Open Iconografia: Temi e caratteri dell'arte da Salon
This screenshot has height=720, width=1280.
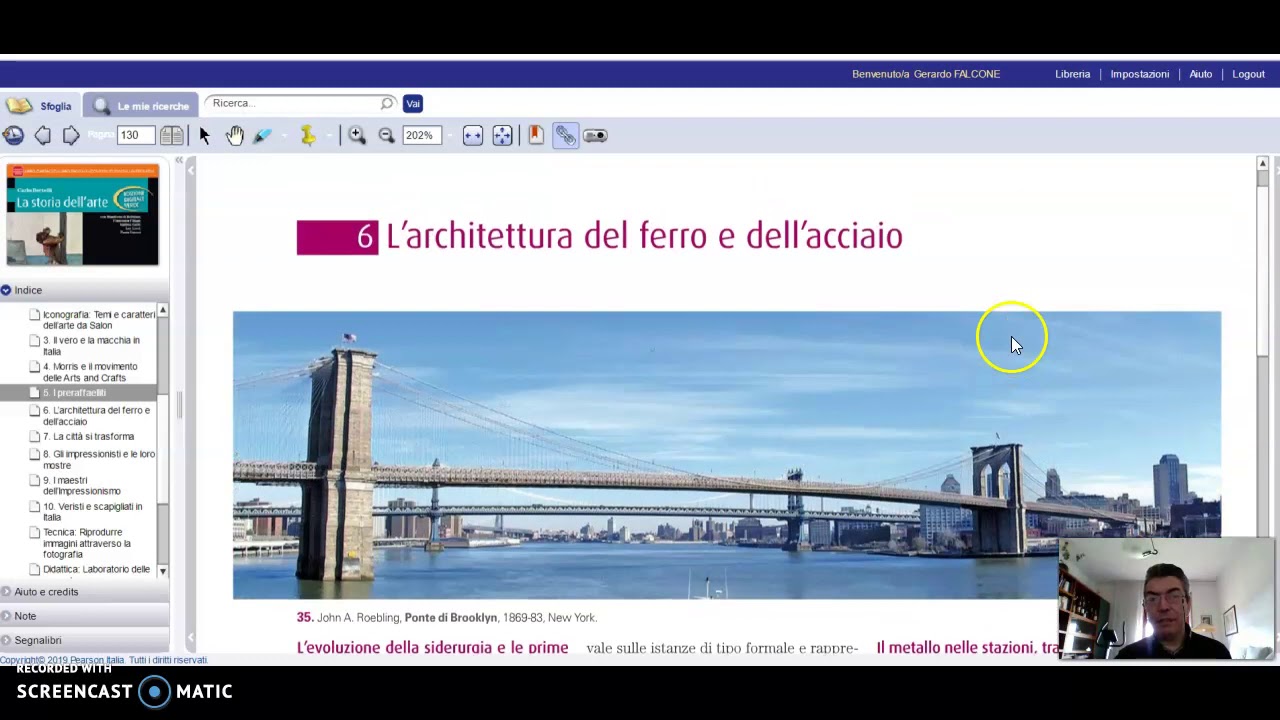92,320
